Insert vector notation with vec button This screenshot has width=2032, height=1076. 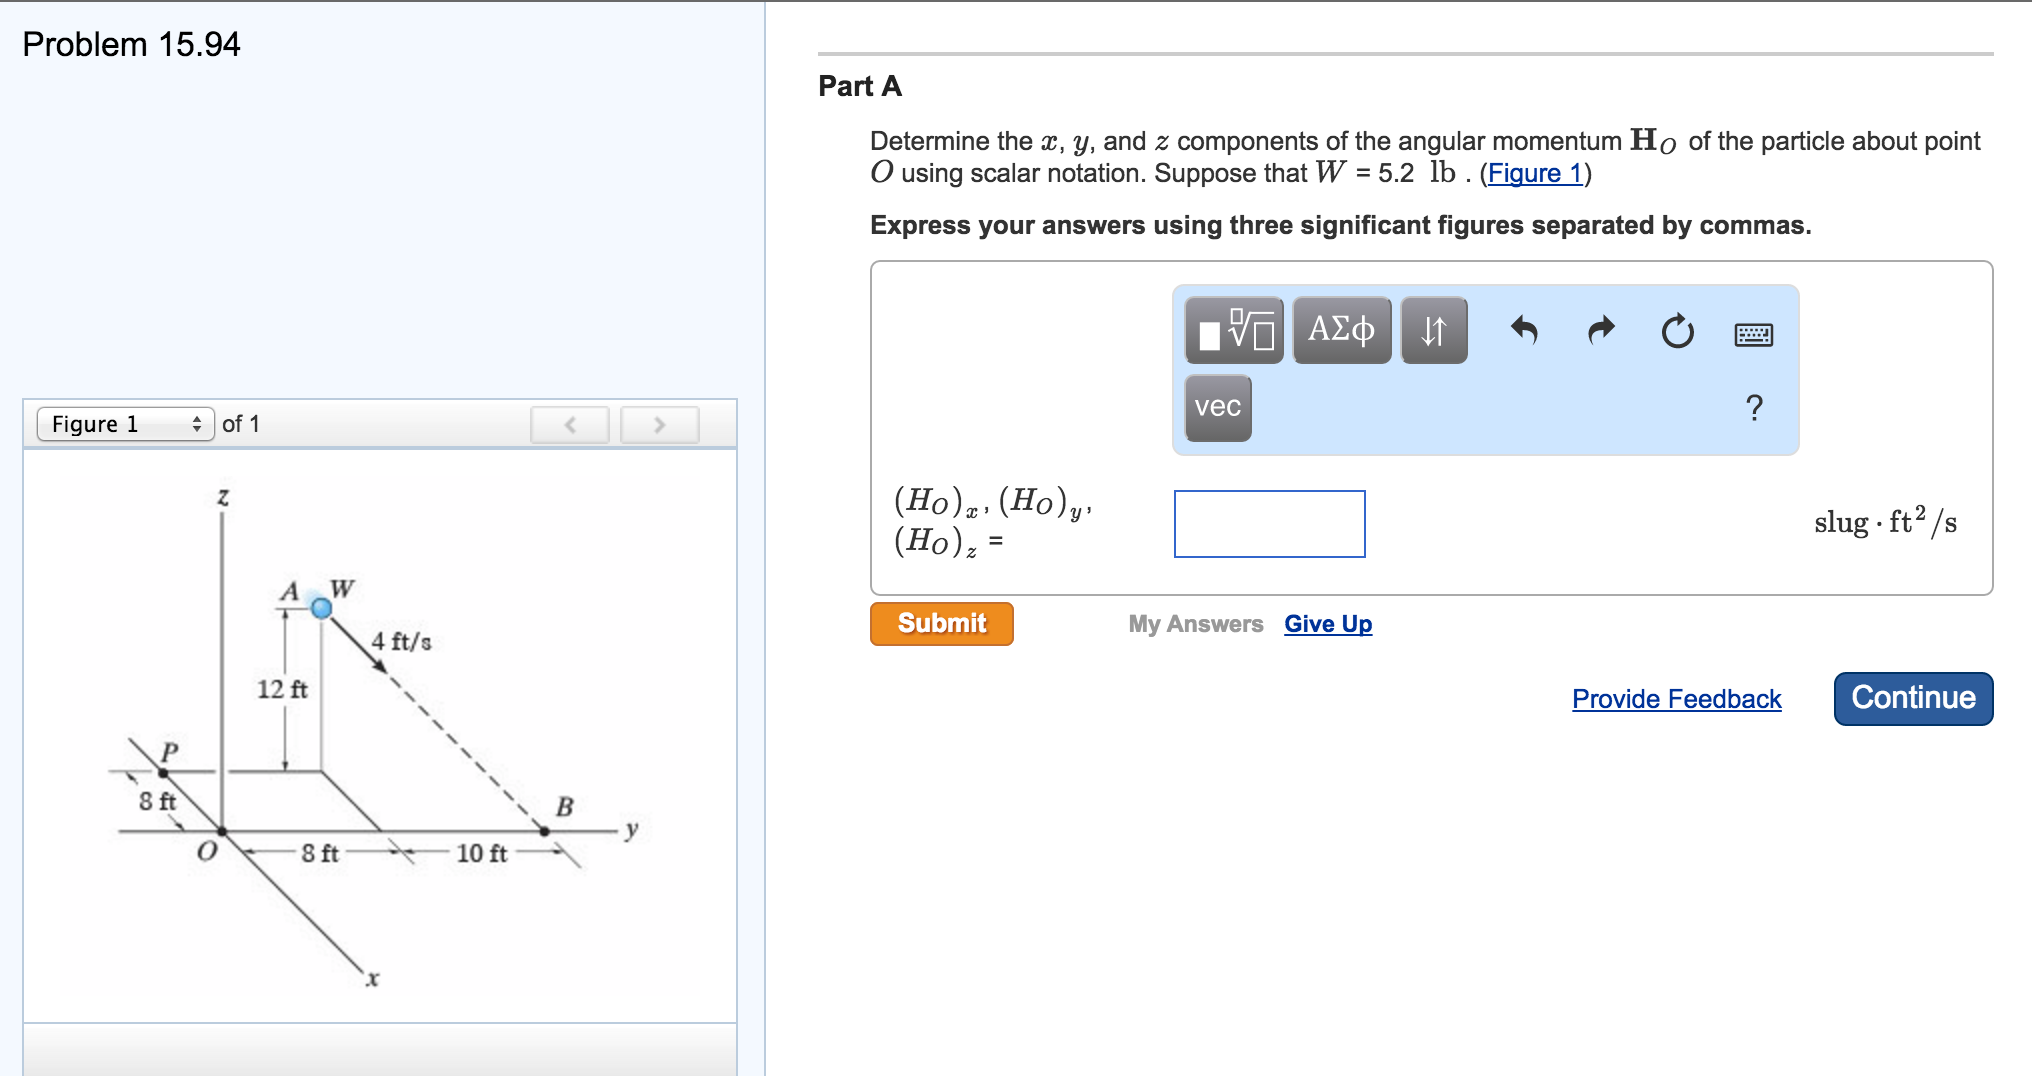[1217, 407]
